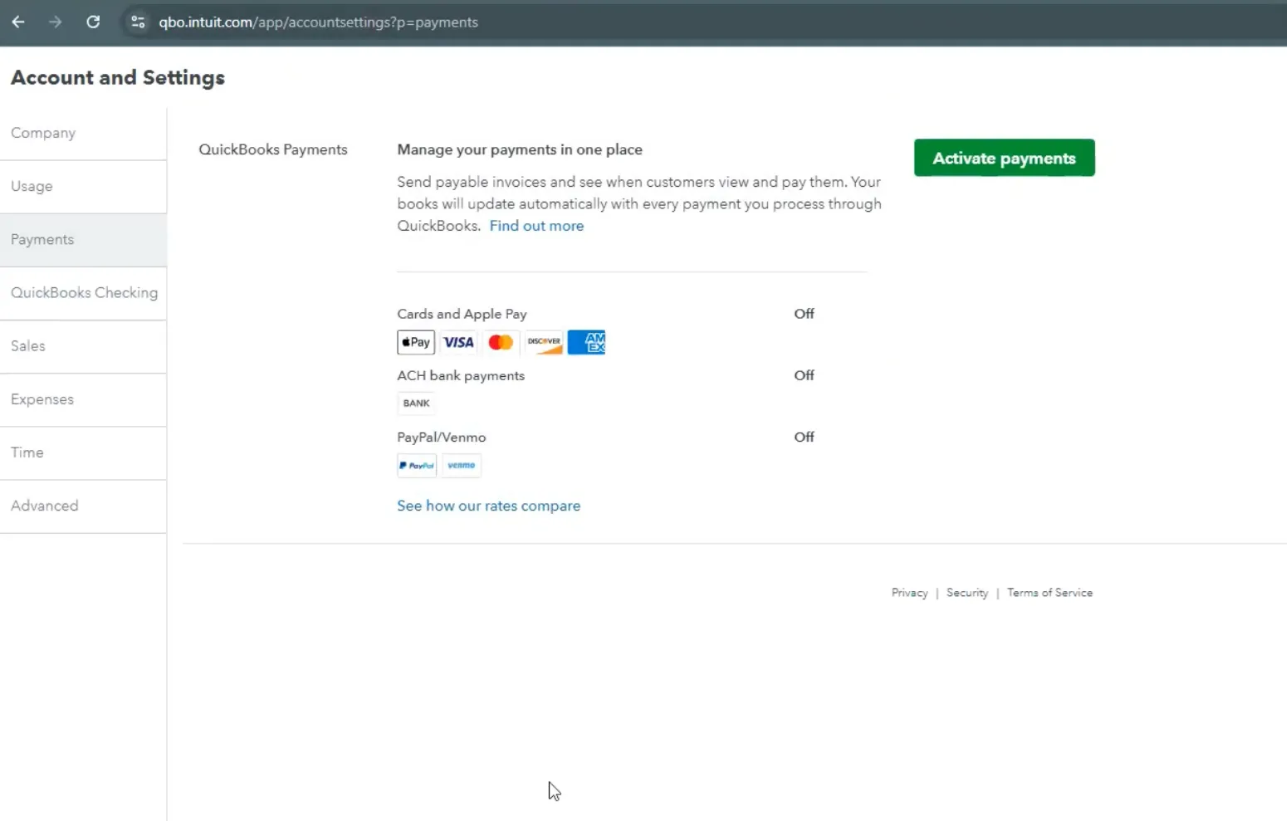This screenshot has width=1287, height=821.
Task: Click the Discover card icon
Action: click(x=544, y=343)
